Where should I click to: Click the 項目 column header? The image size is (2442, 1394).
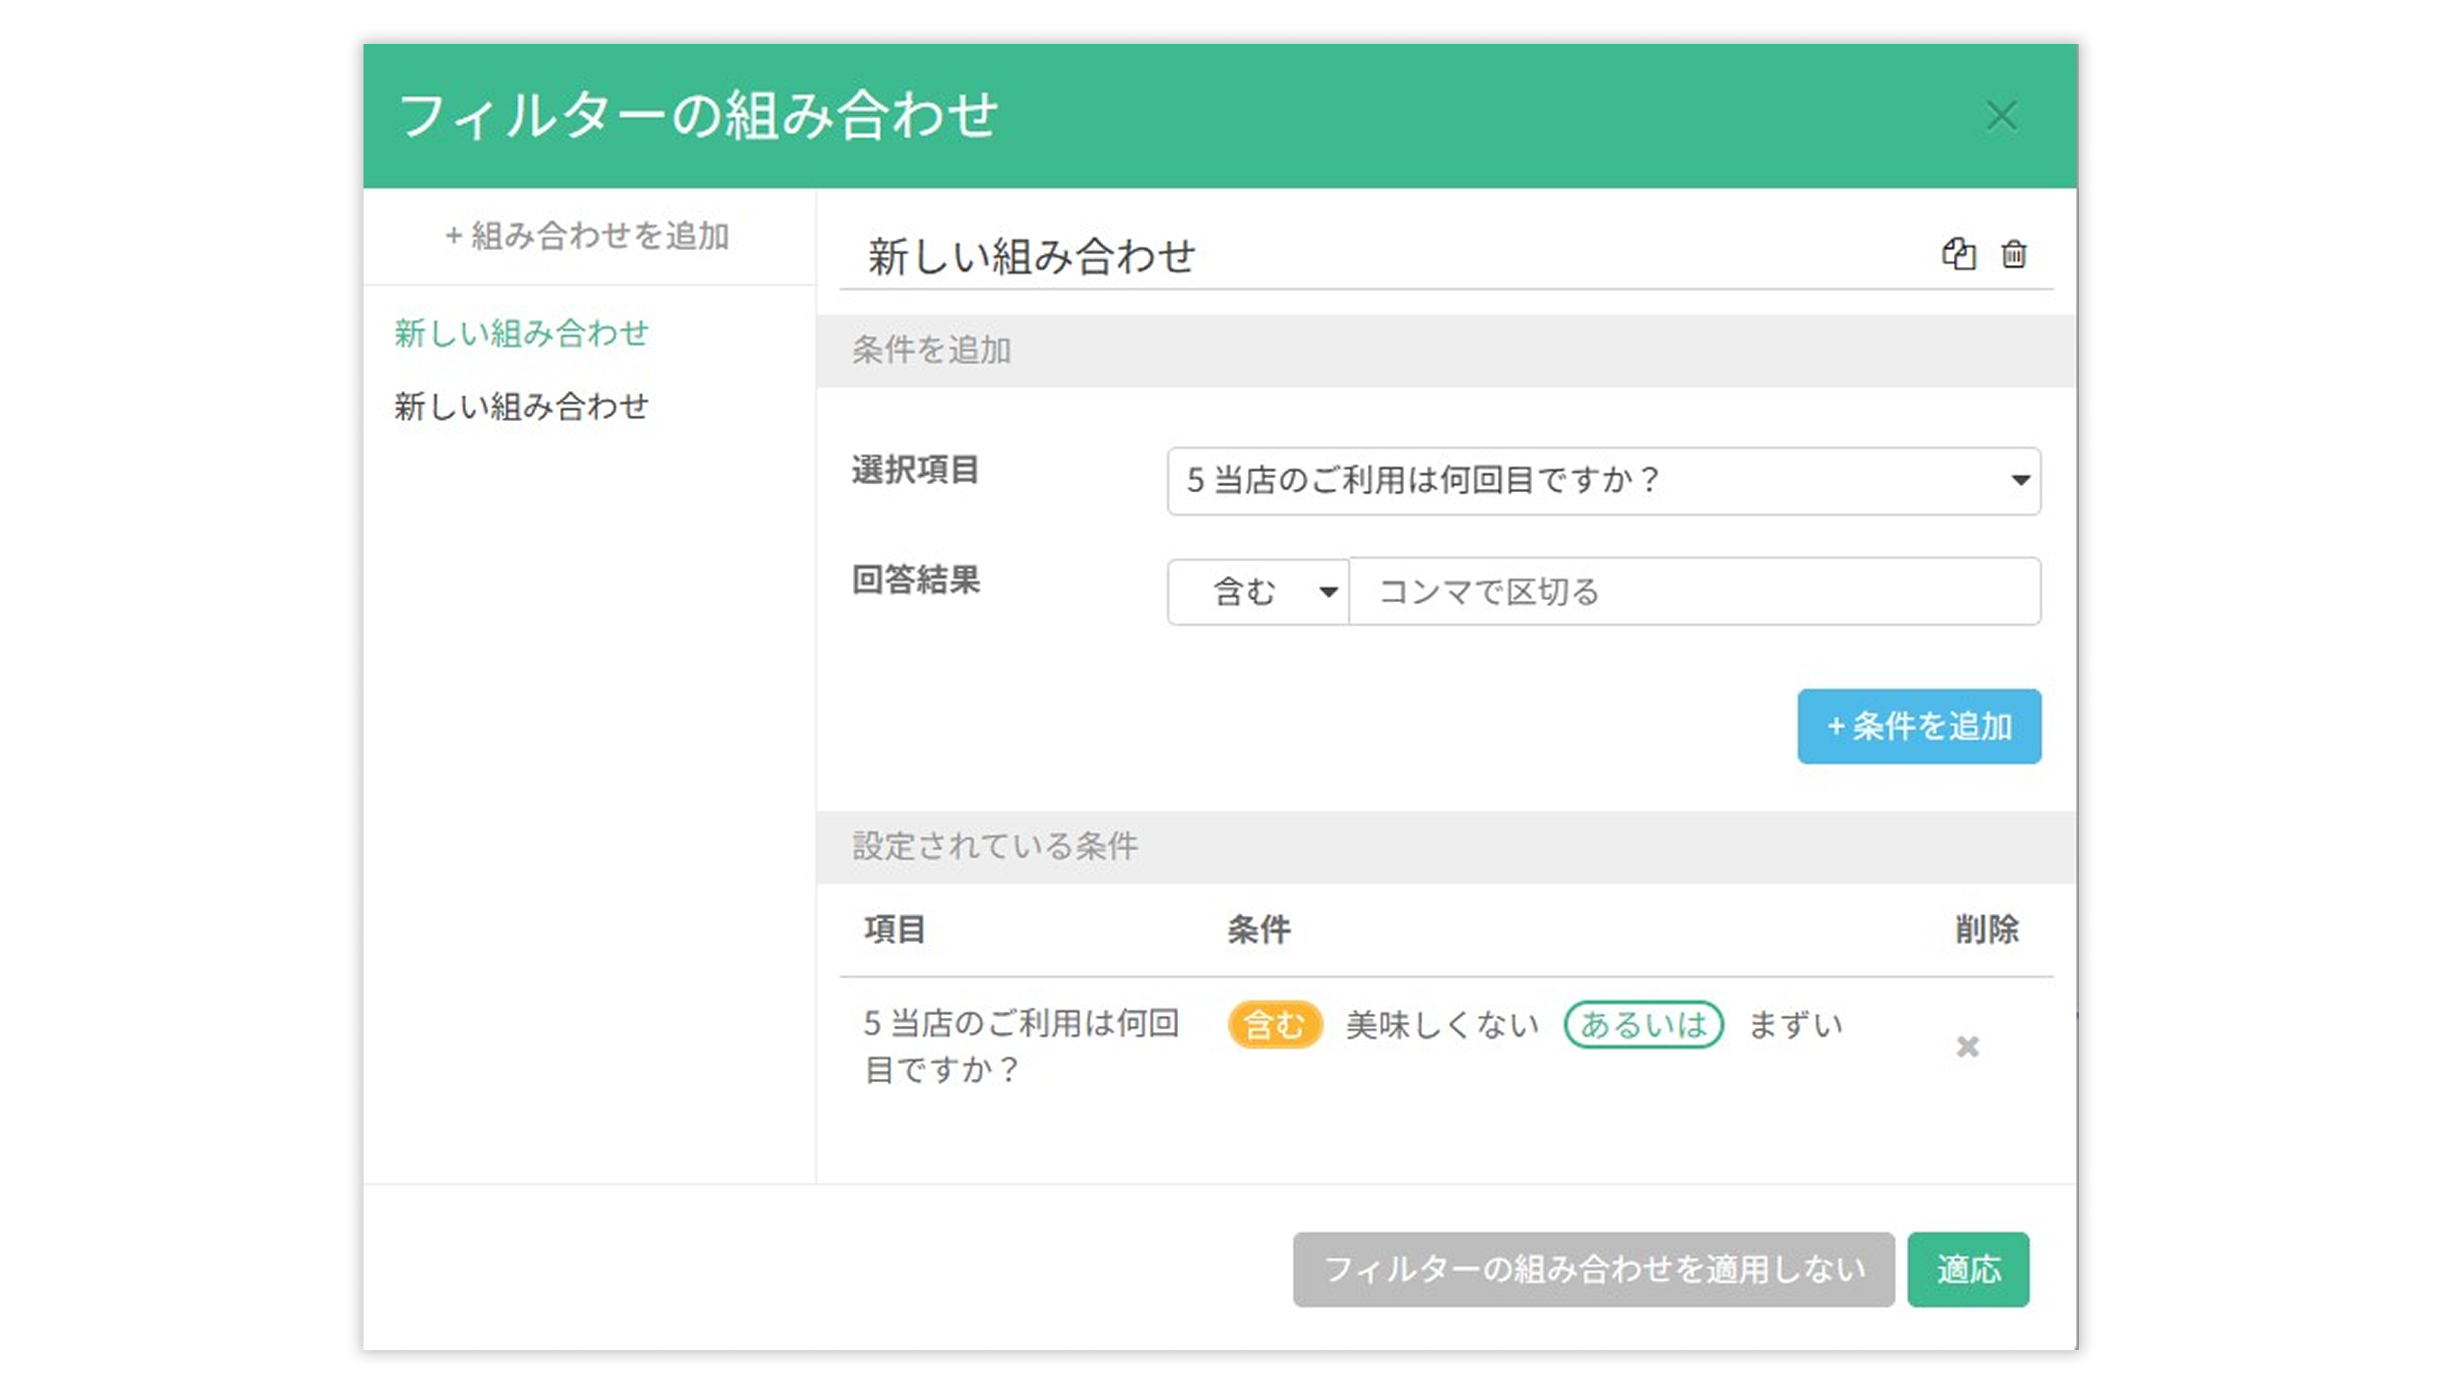tap(895, 930)
